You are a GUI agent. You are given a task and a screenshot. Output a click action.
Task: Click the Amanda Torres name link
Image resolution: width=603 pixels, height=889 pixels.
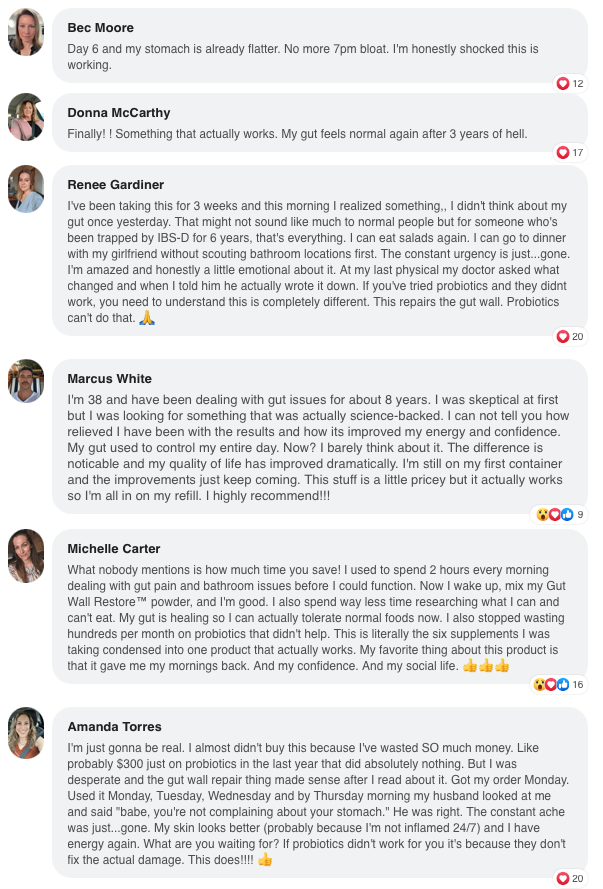[x=113, y=727]
